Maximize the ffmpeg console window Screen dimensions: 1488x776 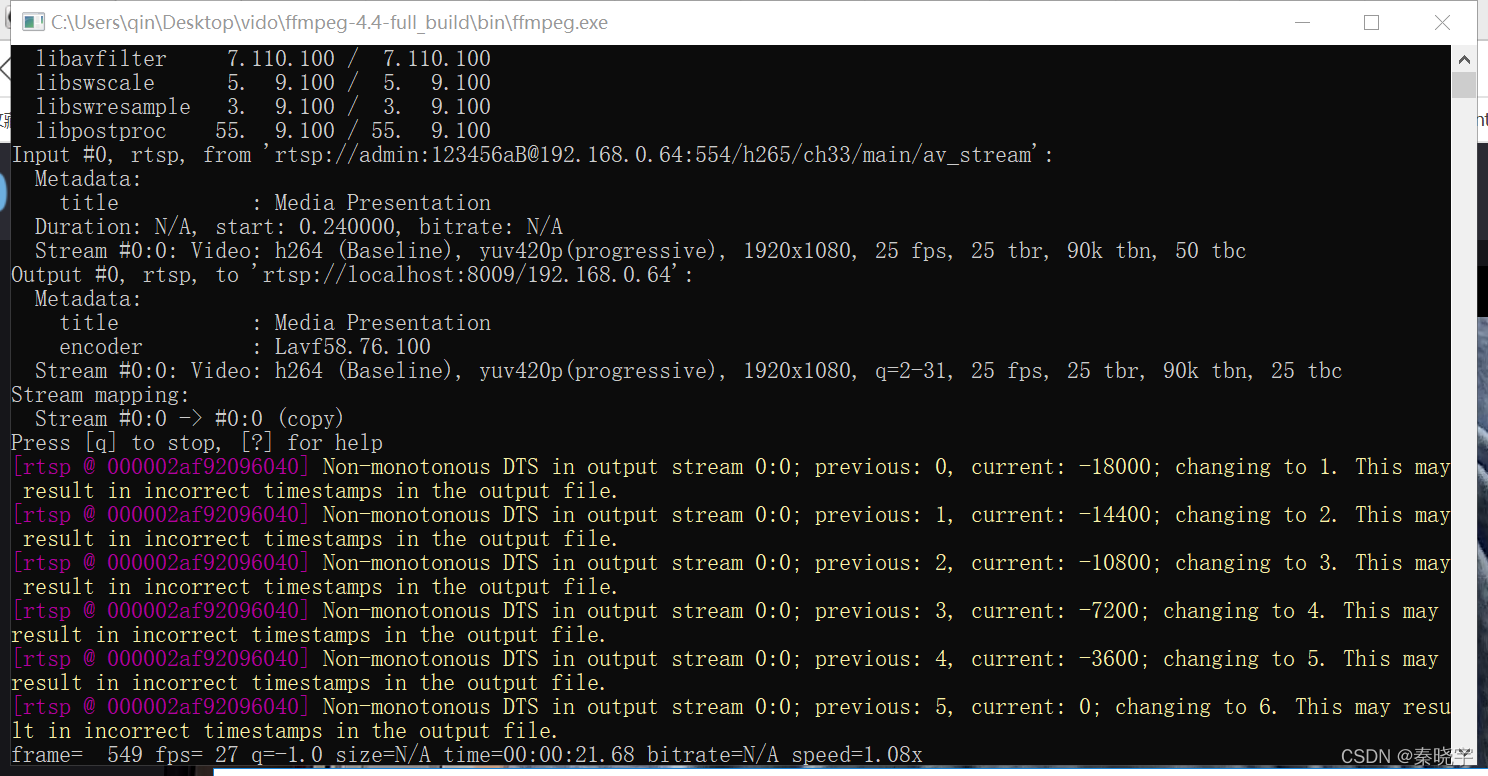pos(1371,22)
